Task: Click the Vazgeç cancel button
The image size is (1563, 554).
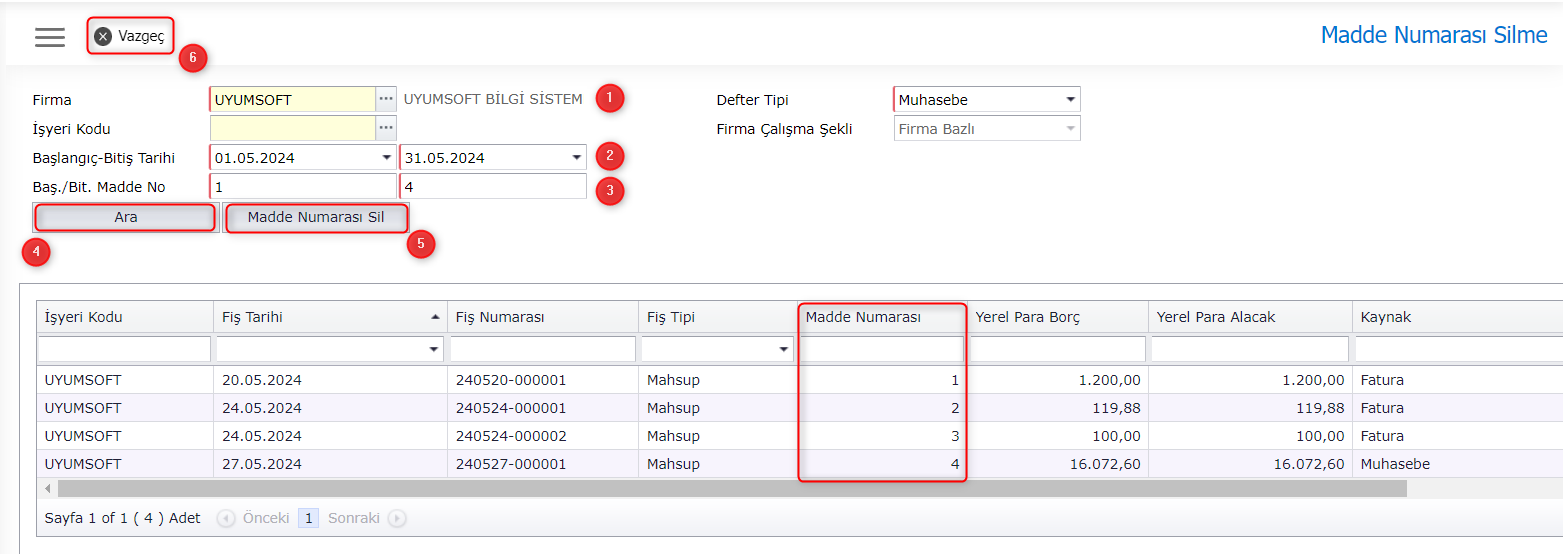Action: pyautogui.click(x=130, y=36)
